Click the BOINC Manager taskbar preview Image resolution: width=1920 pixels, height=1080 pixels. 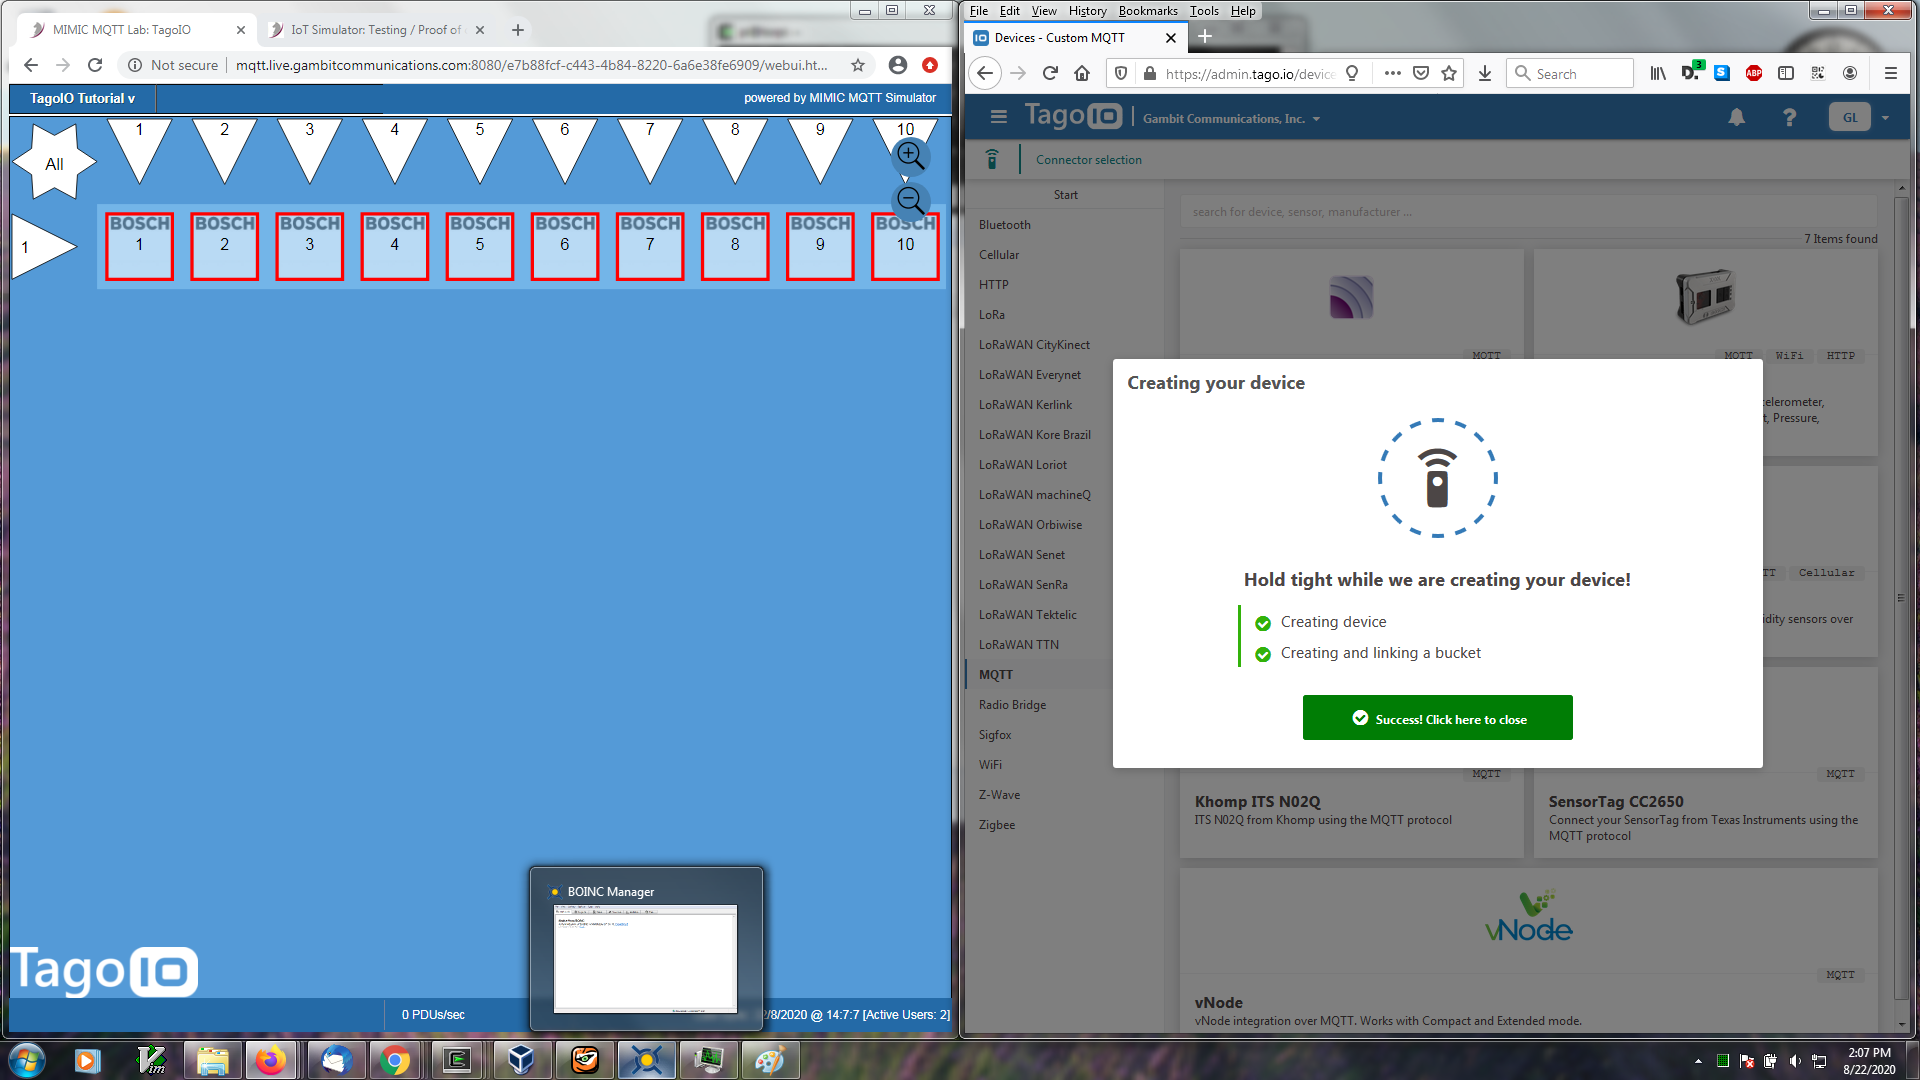tap(646, 948)
